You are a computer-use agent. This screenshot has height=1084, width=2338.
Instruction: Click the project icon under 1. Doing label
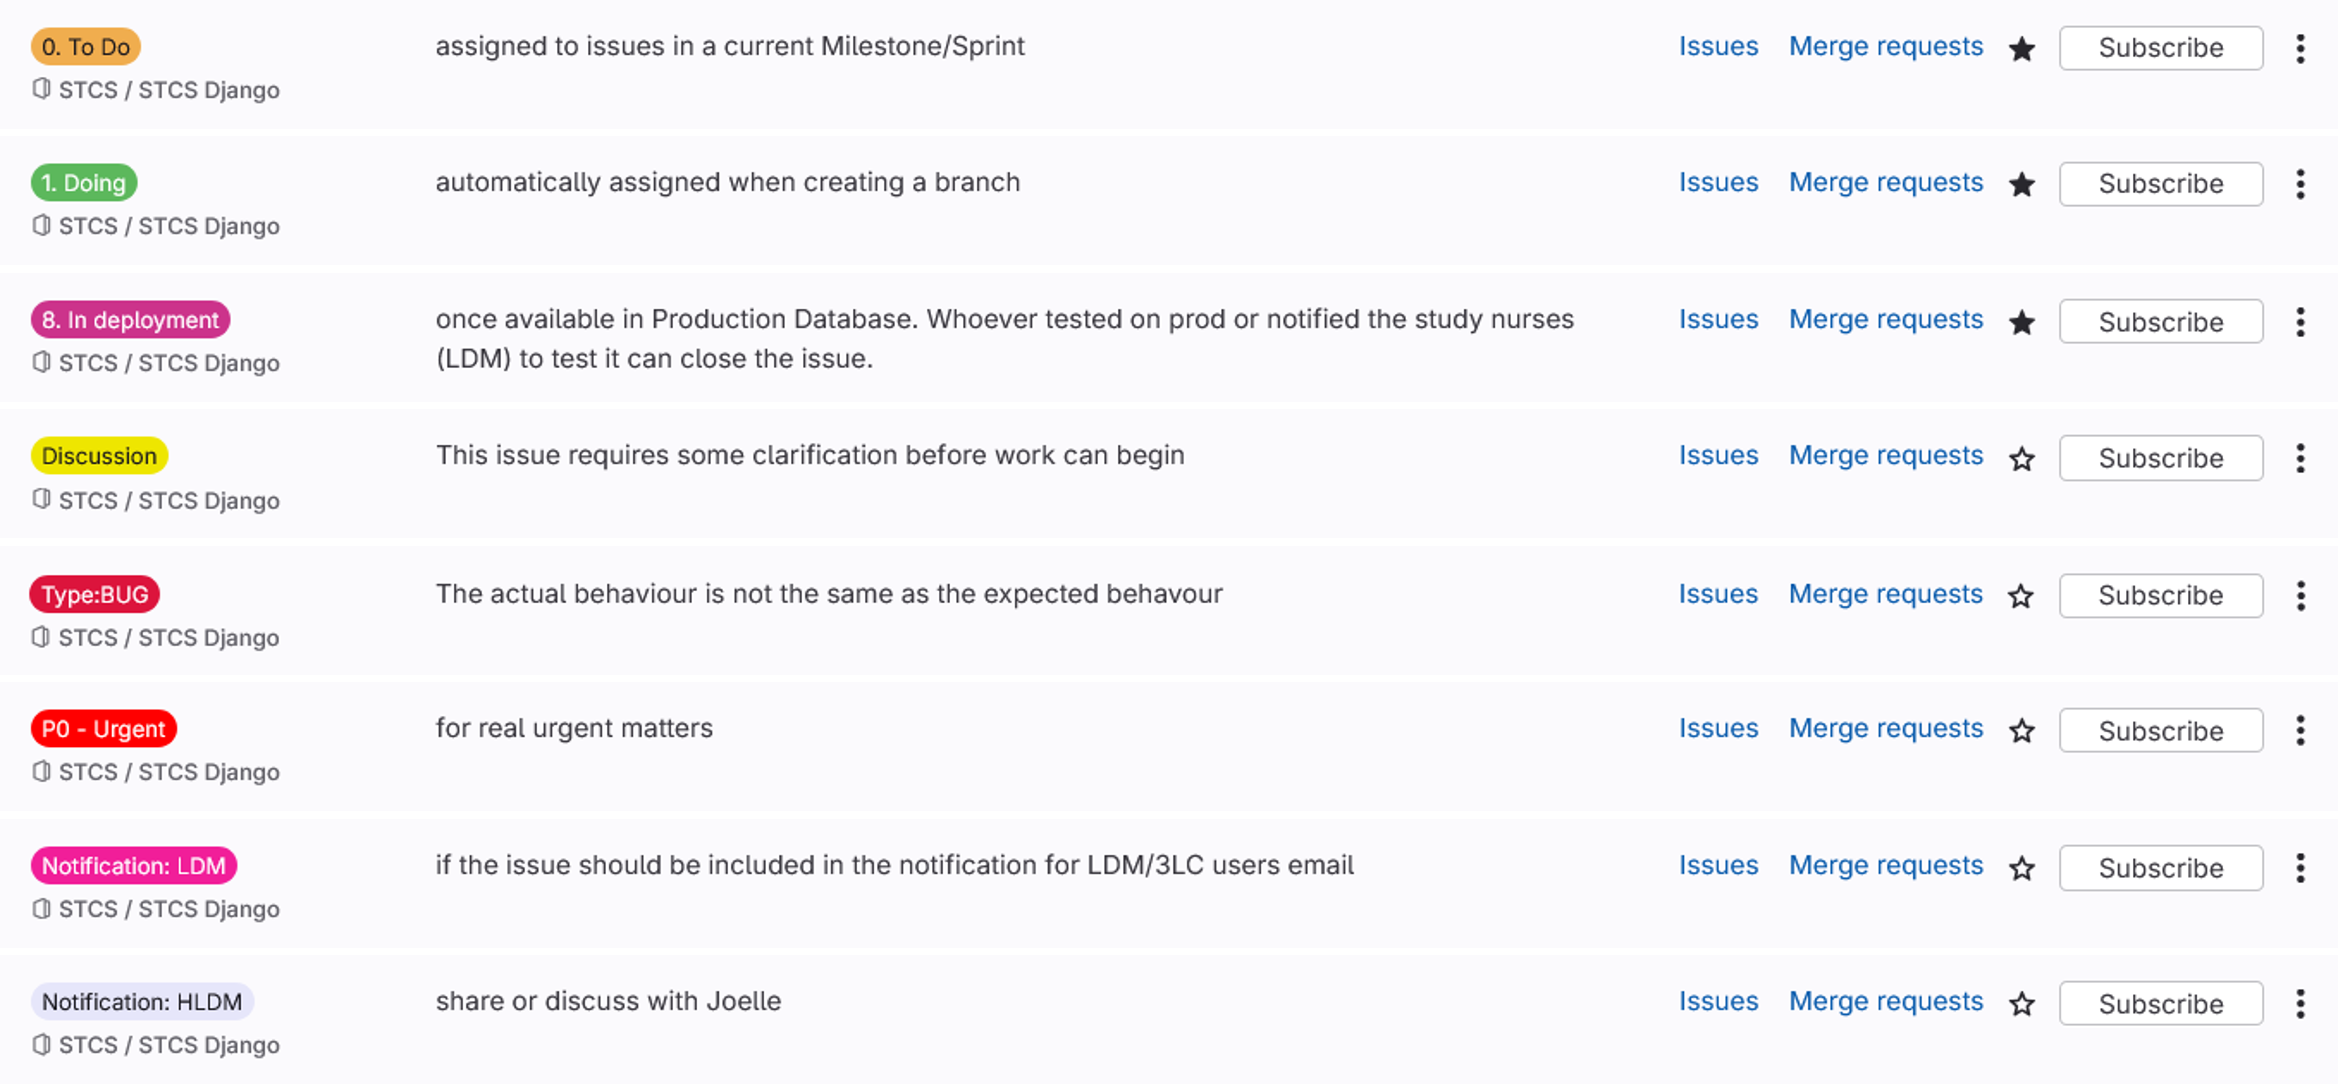[41, 225]
